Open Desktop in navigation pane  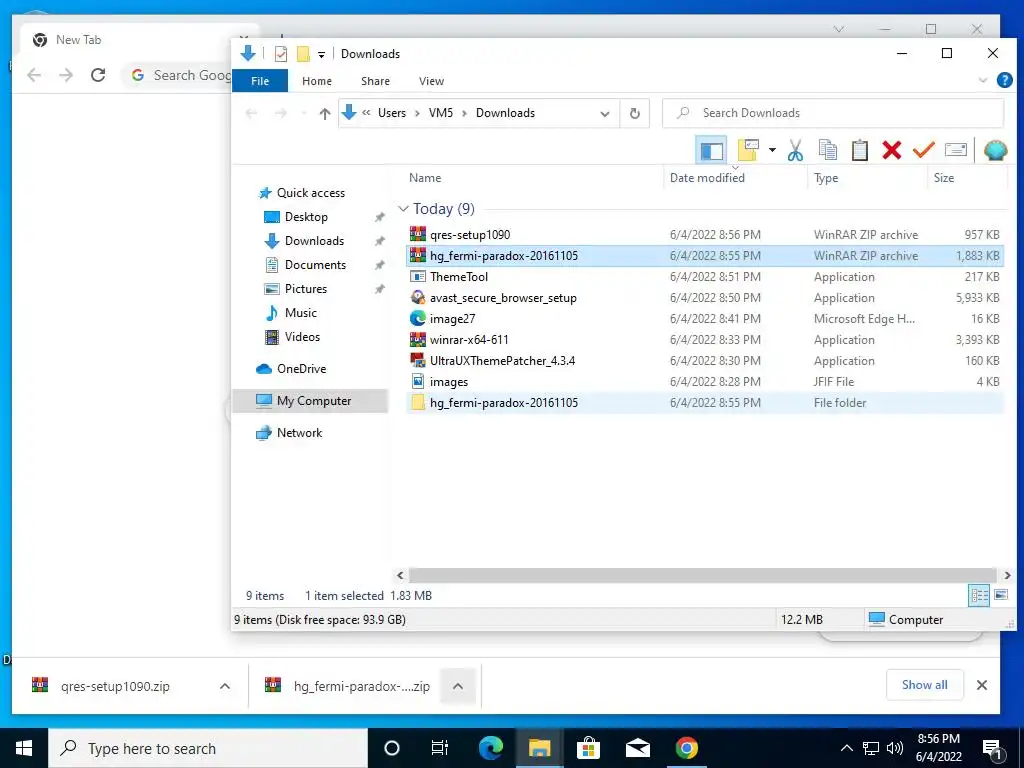[306, 217]
